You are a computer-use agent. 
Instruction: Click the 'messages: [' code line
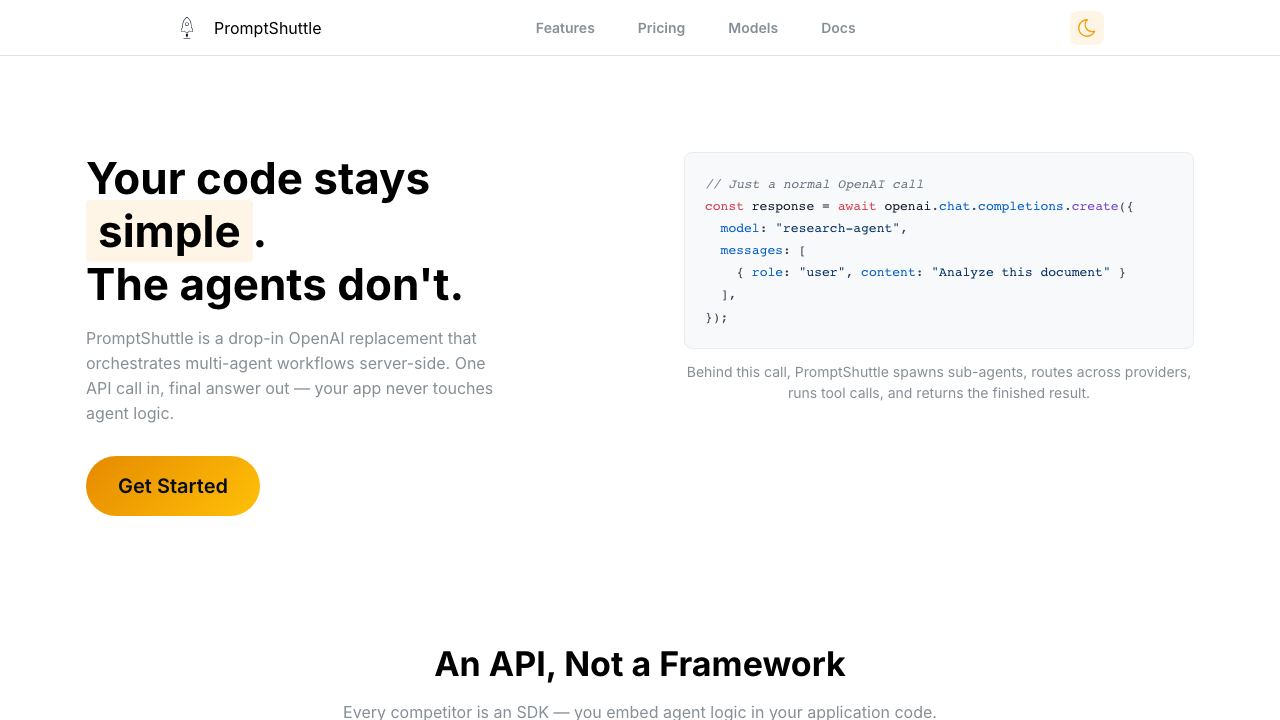[763, 250]
